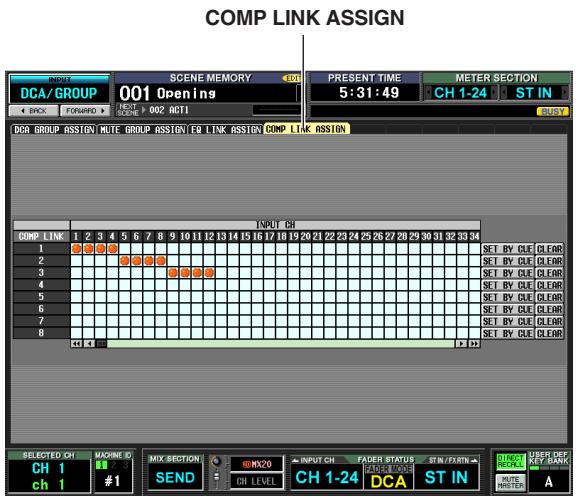Toggle comp link 1 for input channel 4
This screenshot has width=576, height=498.
pyautogui.click(x=112, y=249)
